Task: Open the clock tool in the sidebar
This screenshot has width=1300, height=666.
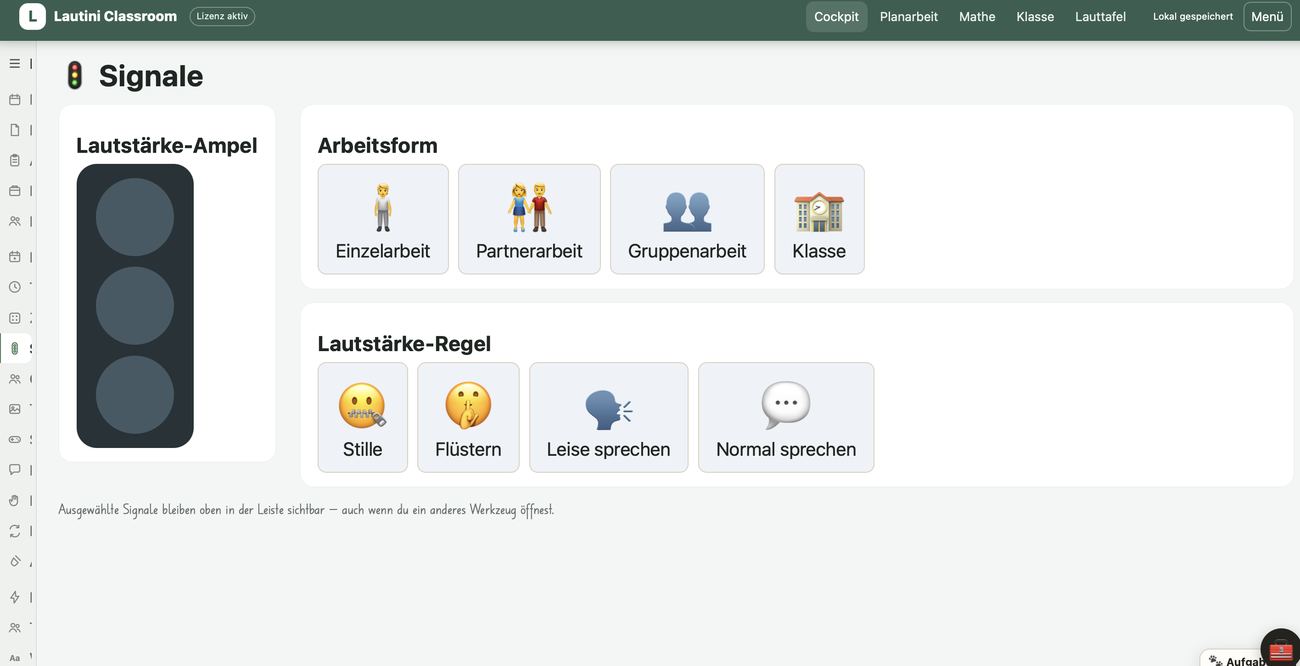Action: [x=14, y=287]
